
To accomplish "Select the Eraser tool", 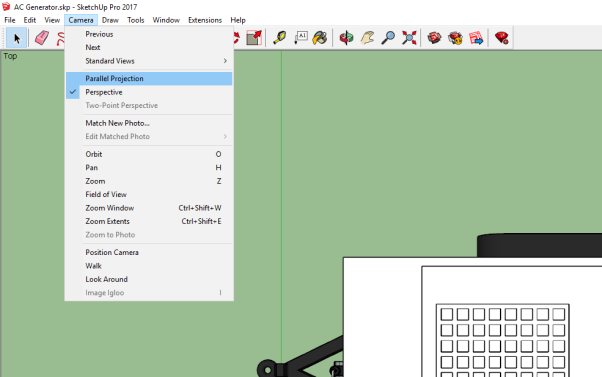I will tap(42, 38).
